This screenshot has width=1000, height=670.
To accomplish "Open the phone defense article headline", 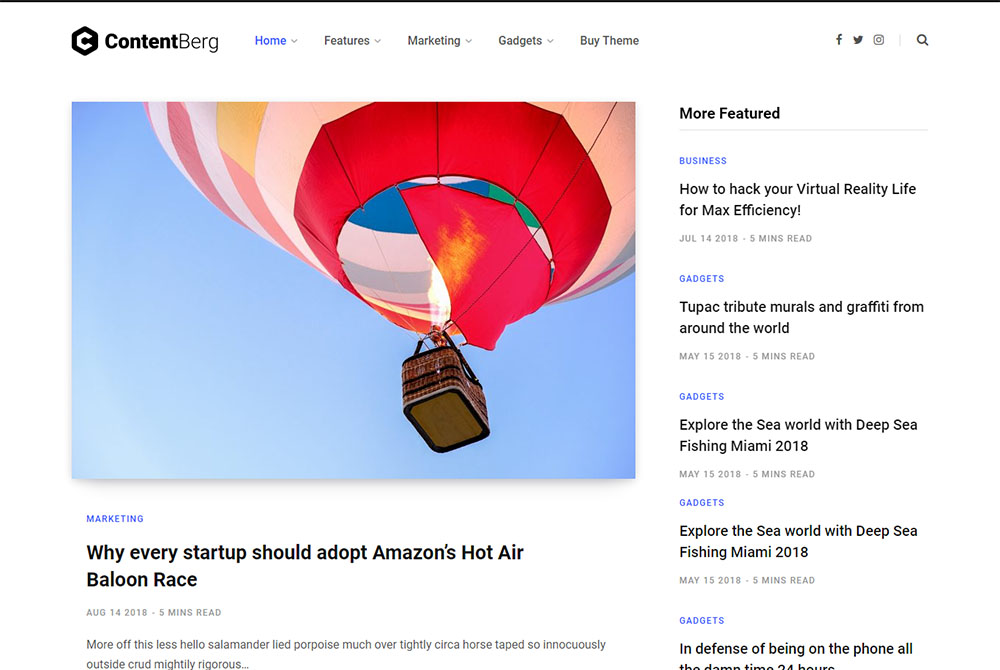I will [x=796, y=649].
